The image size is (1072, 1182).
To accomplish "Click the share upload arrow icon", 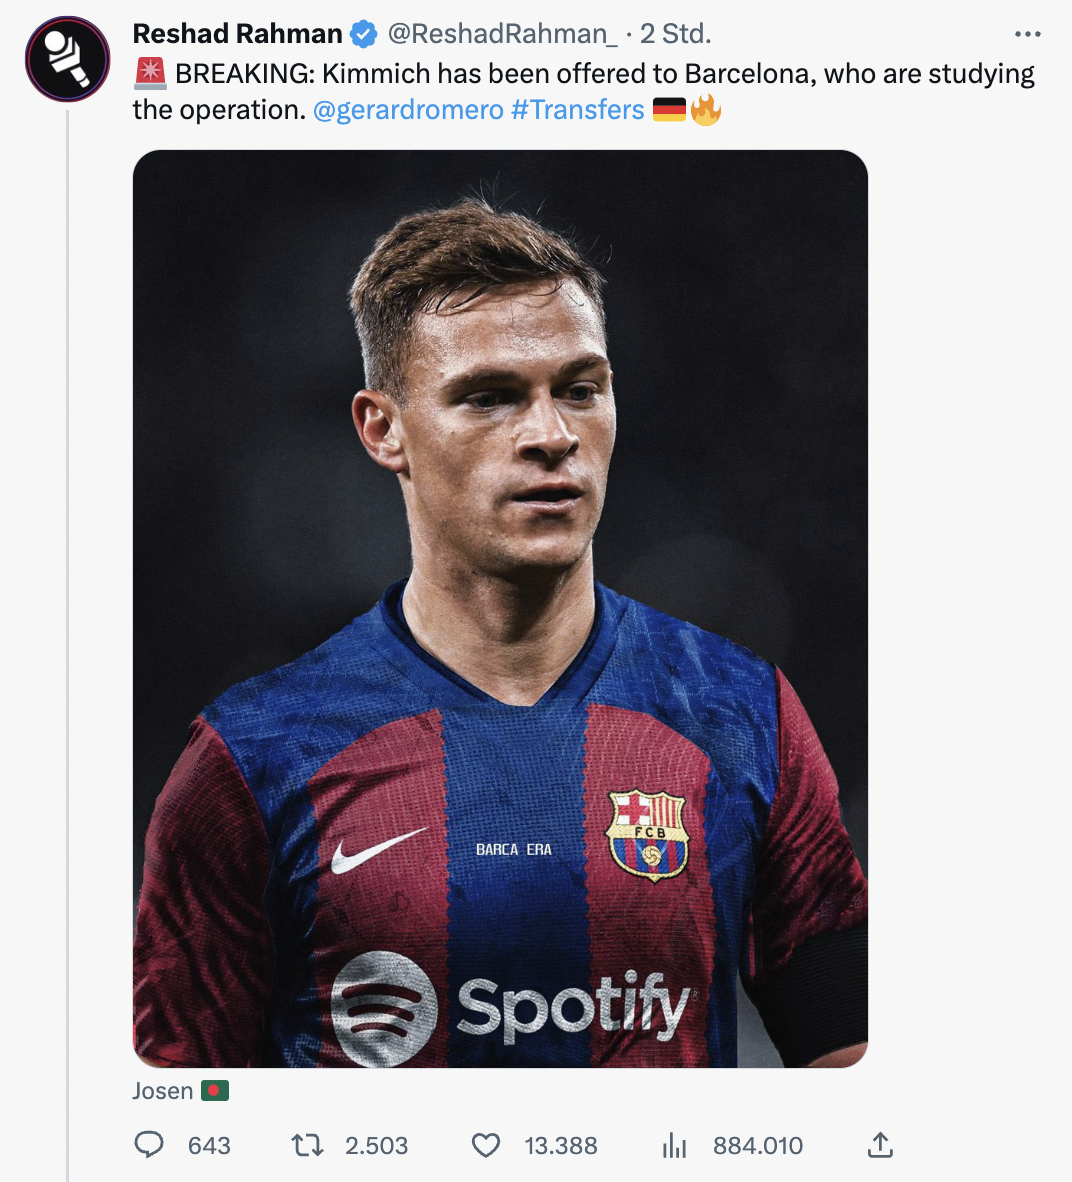I will pos(880,1145).
